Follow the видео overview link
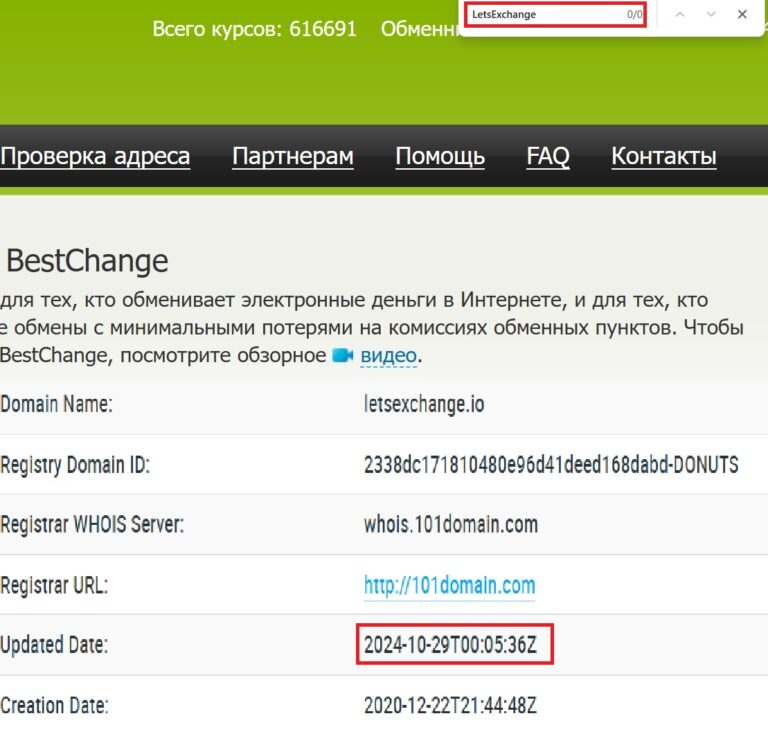768x734 pixels. click(x=389, y=355)
